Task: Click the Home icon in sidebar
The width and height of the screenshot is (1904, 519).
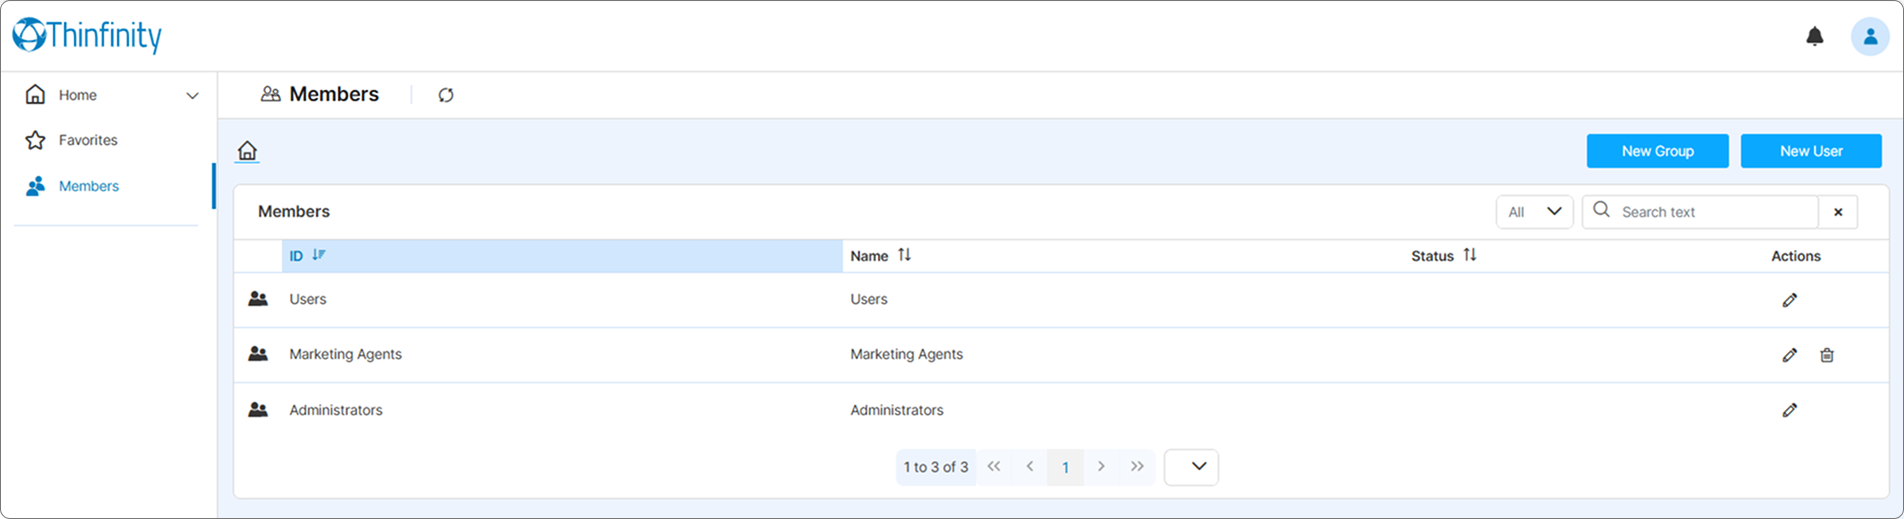Action: click(35, 95)
